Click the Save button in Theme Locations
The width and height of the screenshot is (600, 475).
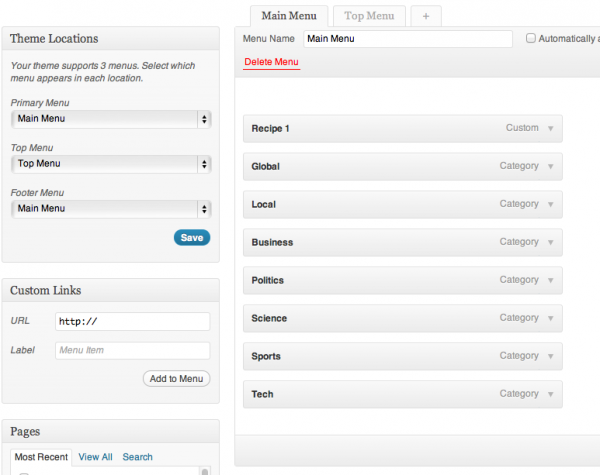pos(192,237)
